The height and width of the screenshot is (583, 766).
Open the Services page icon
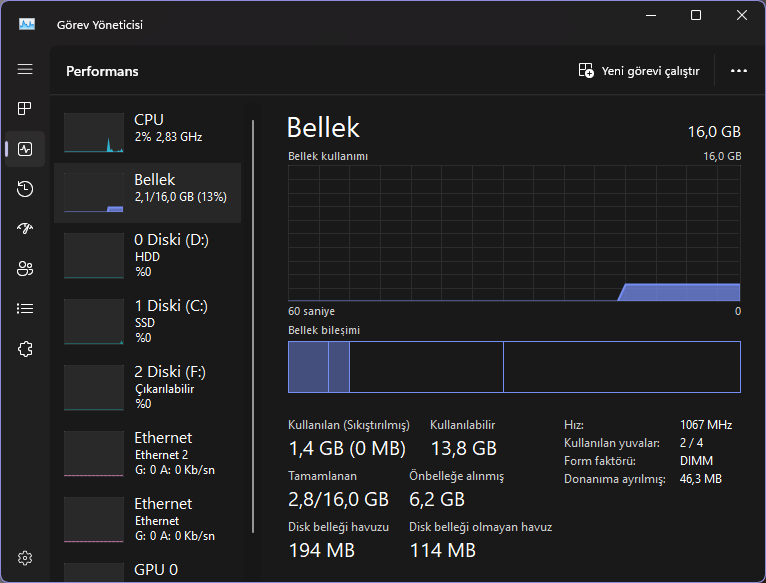point(25,349)
